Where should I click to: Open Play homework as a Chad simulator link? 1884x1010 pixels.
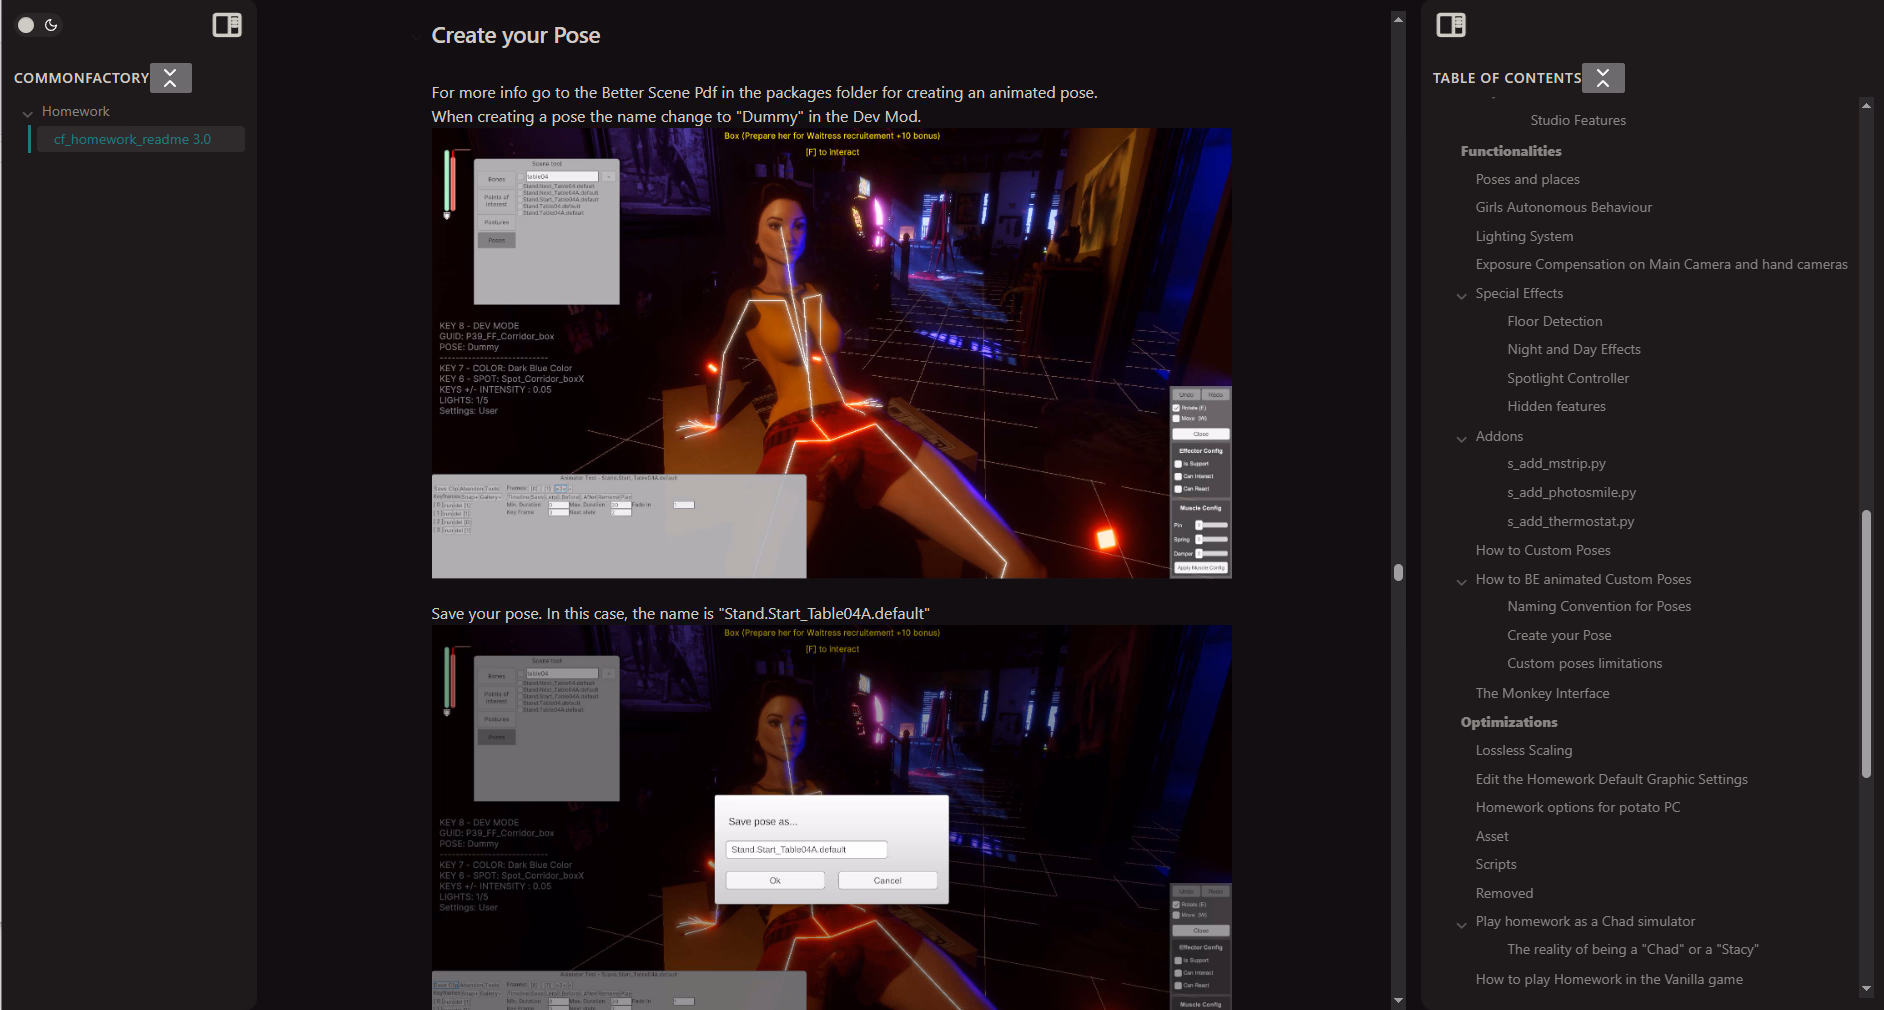coord(1585,921)
